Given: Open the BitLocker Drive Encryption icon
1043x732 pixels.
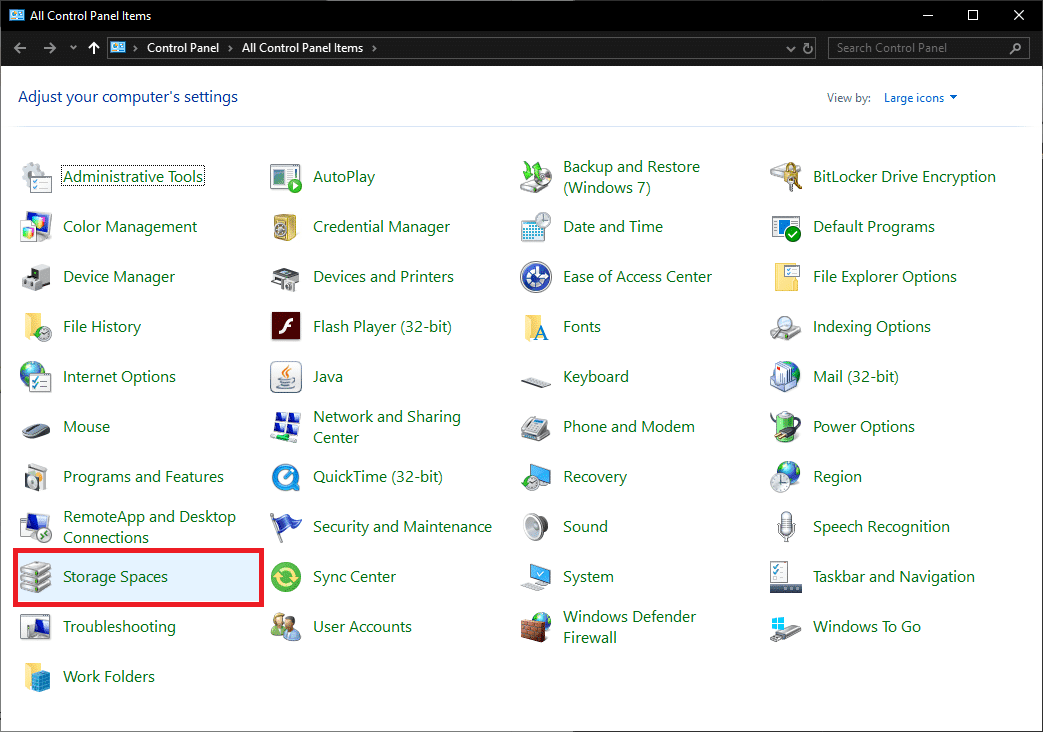Looking at the screenshot, I should point(786,177).
